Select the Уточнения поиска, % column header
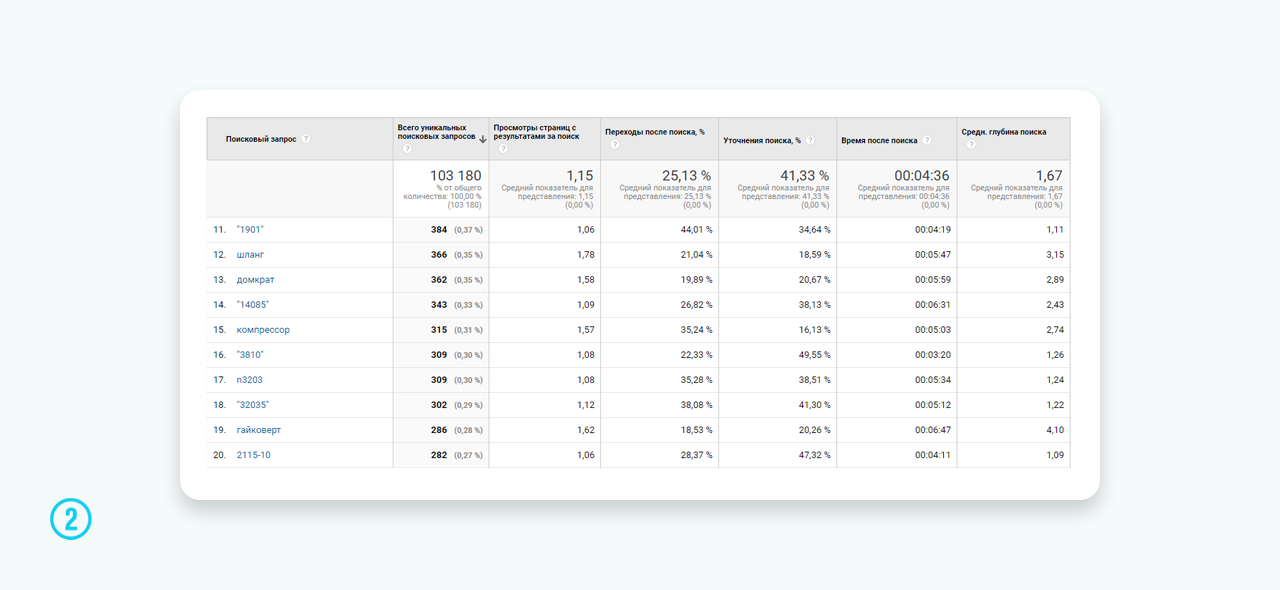The height and width of the screenshot is (590, 1280). (762, 140)
